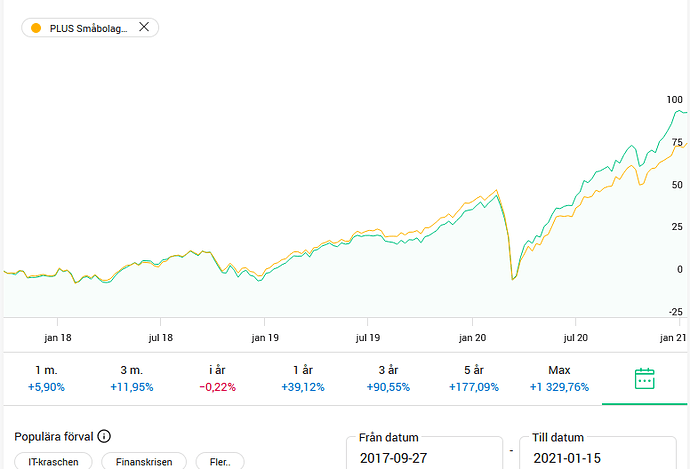The image size is (690, 469).
Task: Click the PLUS Småbolag chip label
Action: tap(88, 28)
